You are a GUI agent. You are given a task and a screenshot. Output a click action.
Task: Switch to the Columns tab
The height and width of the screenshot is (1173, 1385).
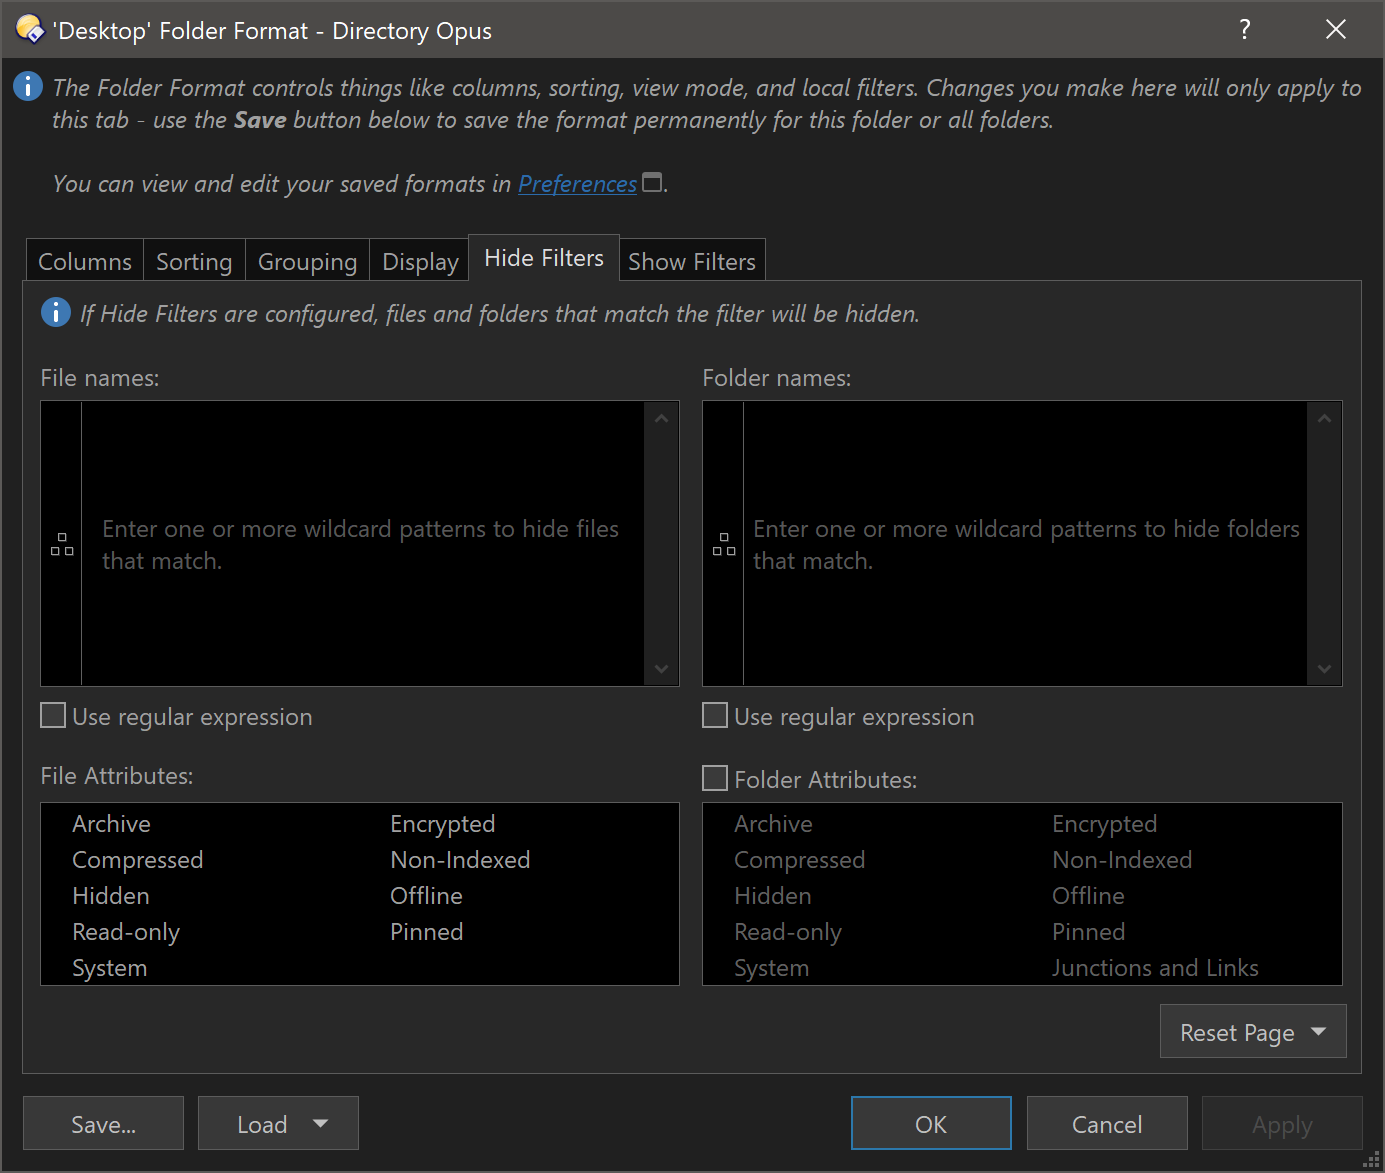tap(85, 261)
